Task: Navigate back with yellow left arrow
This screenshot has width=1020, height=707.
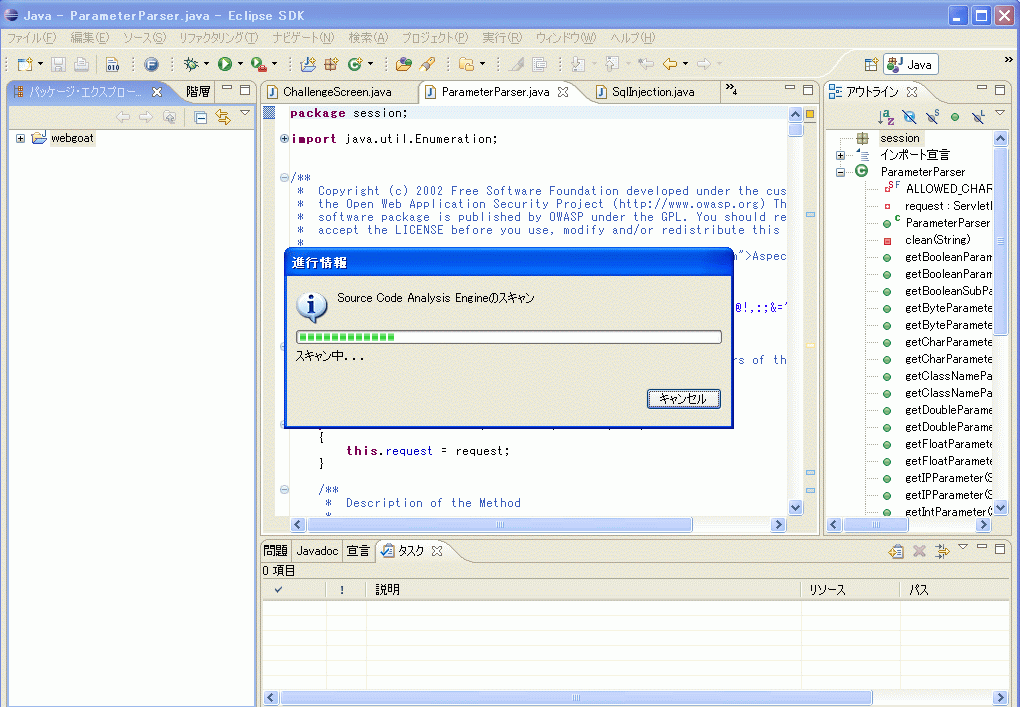Action: point(670,64)
